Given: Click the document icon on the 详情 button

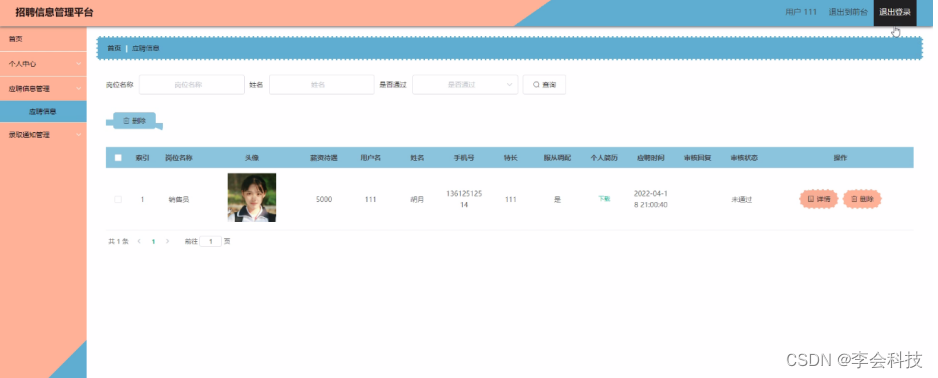Looking at the screenshot, I should coord(811,199).
